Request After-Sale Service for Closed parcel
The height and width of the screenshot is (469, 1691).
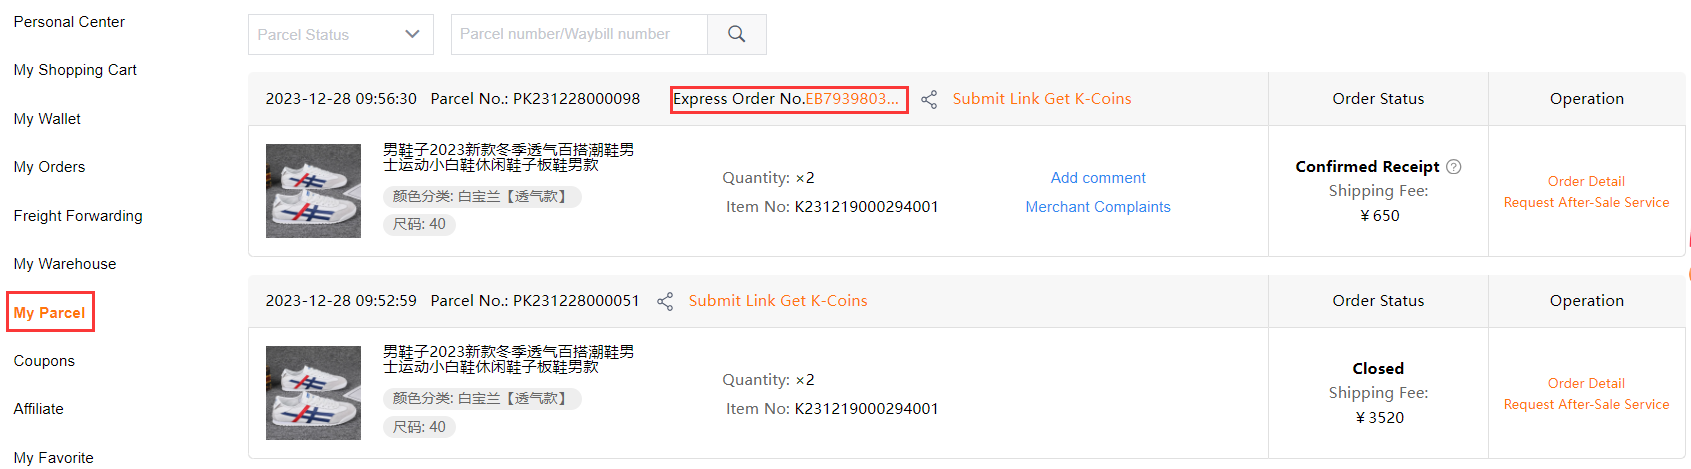[x=1586, y=404]
